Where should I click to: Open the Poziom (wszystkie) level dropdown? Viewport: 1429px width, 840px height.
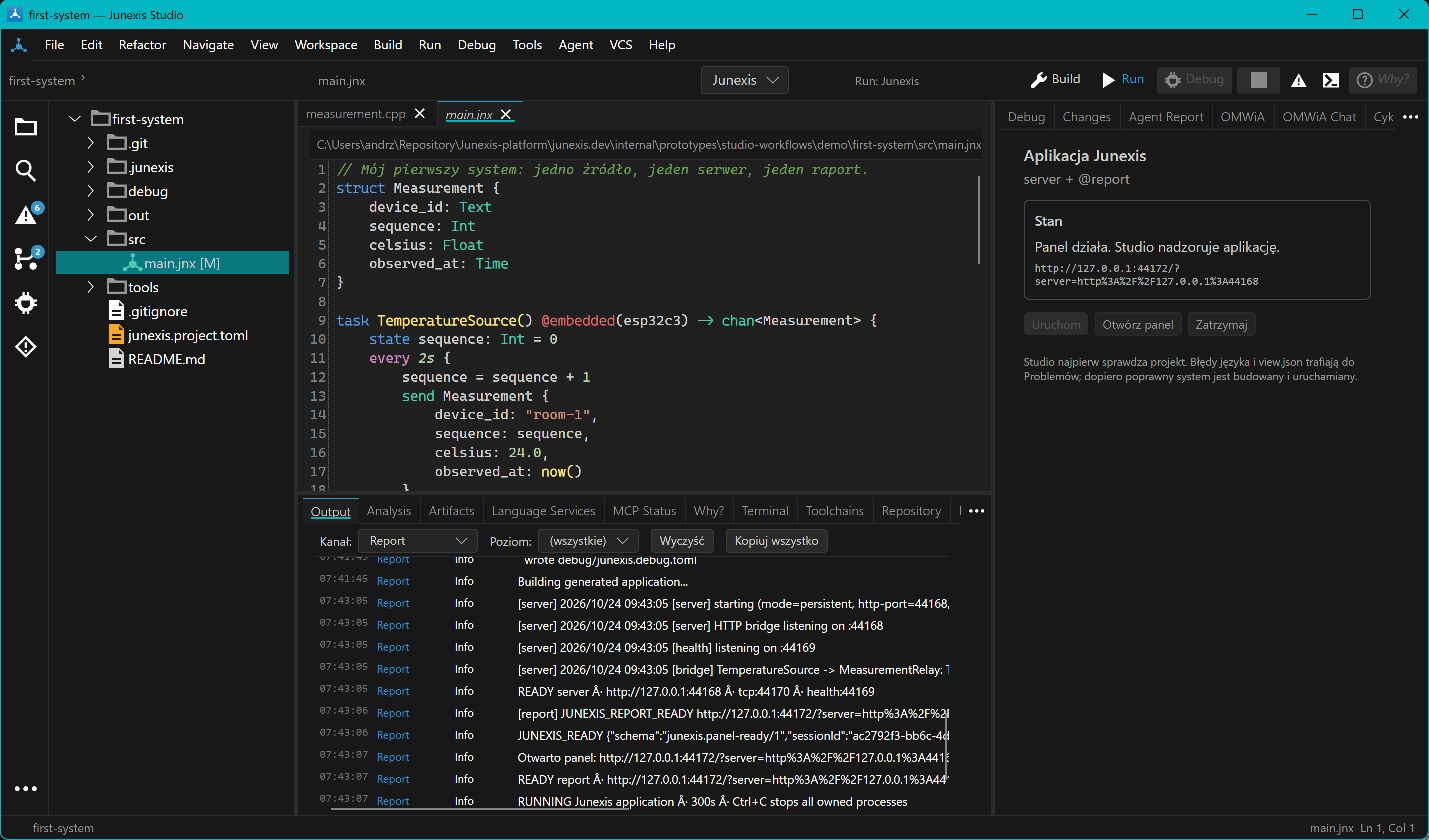pos(588,541)
